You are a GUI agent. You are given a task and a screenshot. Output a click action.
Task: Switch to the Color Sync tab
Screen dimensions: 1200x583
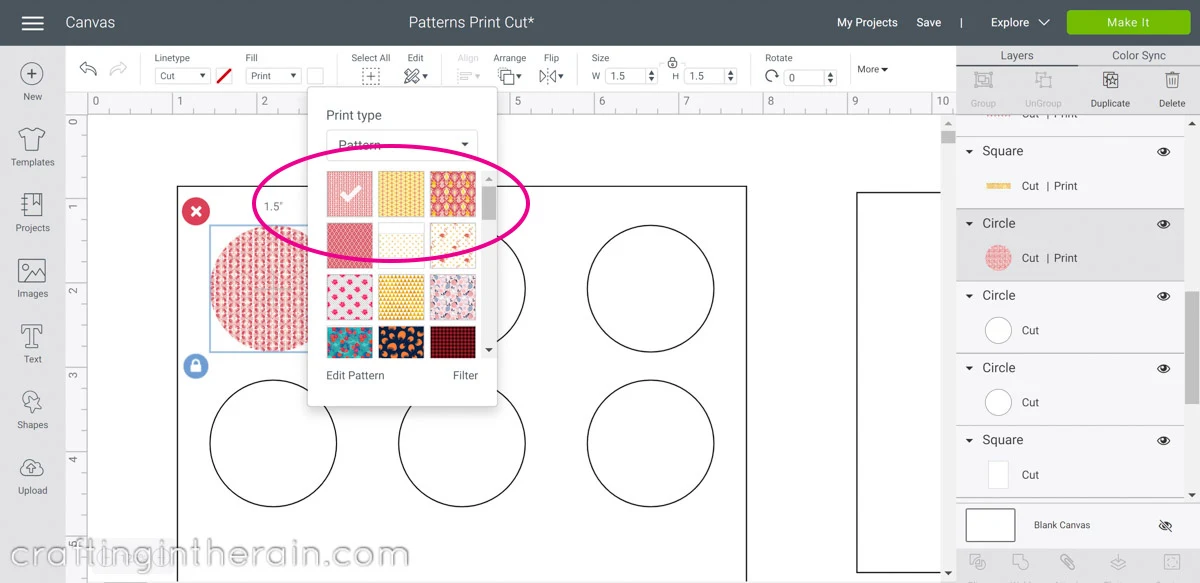(x=1139, y=56)
